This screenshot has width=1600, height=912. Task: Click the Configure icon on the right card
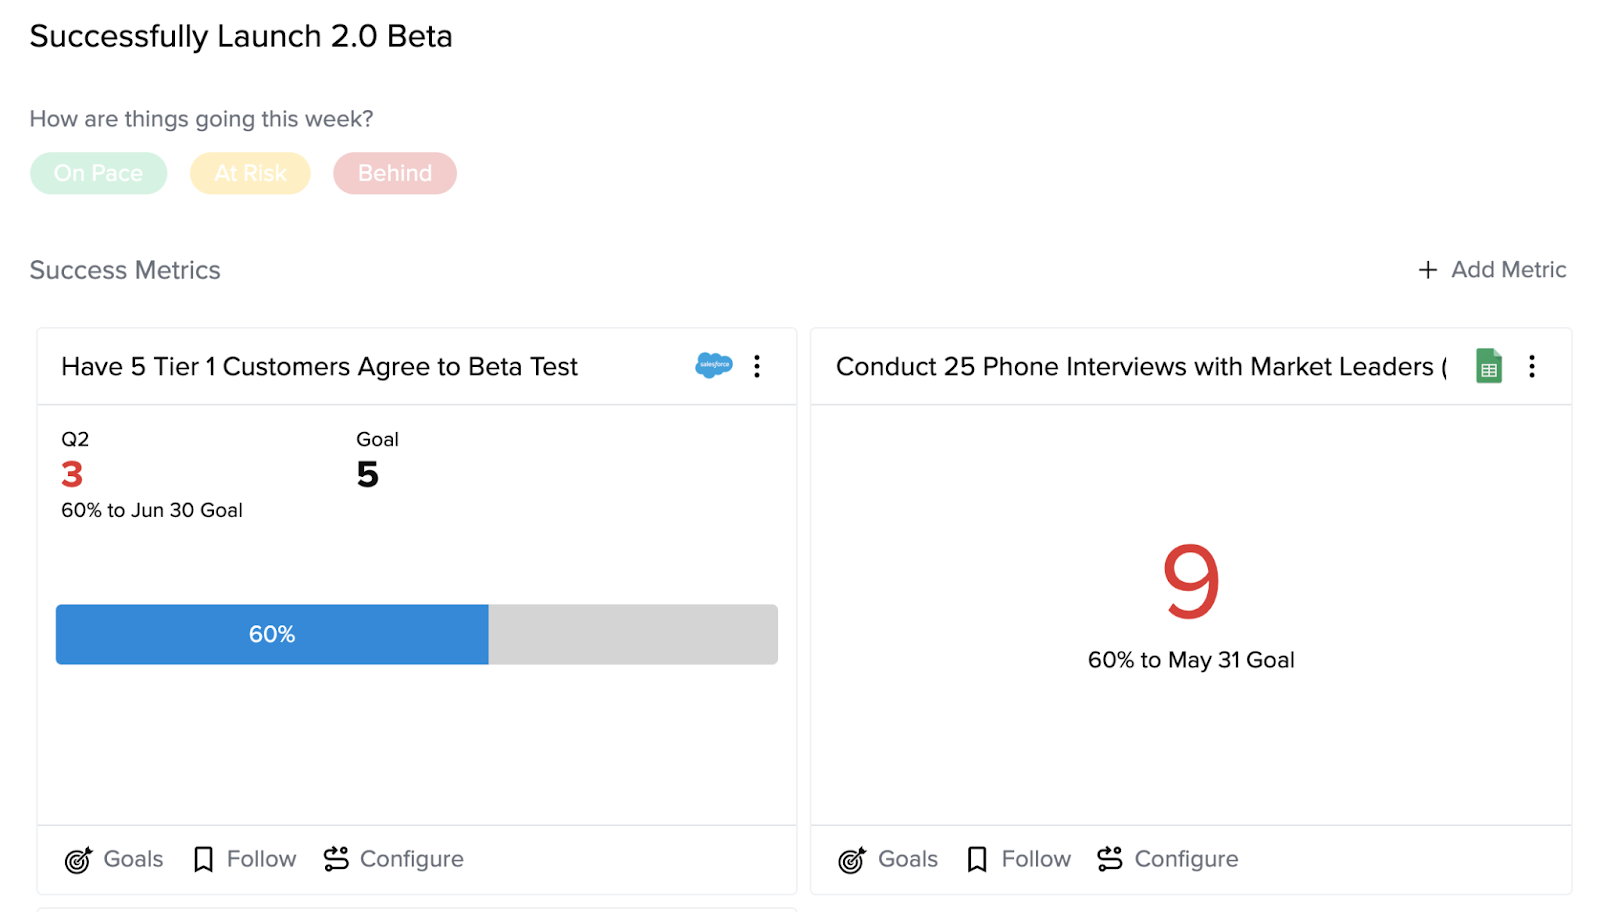click(x=1110, y=859)
